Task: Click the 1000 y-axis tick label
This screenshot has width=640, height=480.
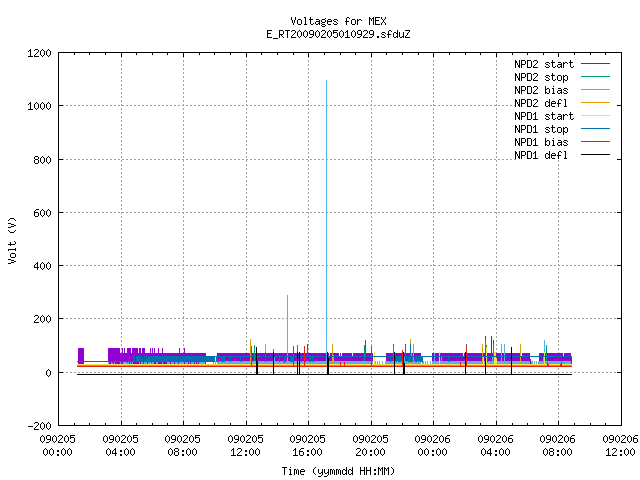Action: [39, 107]
